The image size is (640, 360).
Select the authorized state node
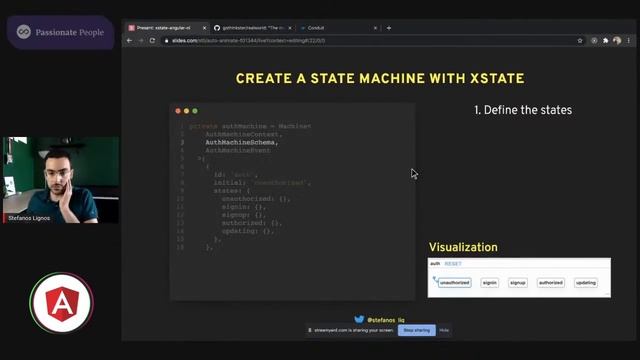point(551,282)
